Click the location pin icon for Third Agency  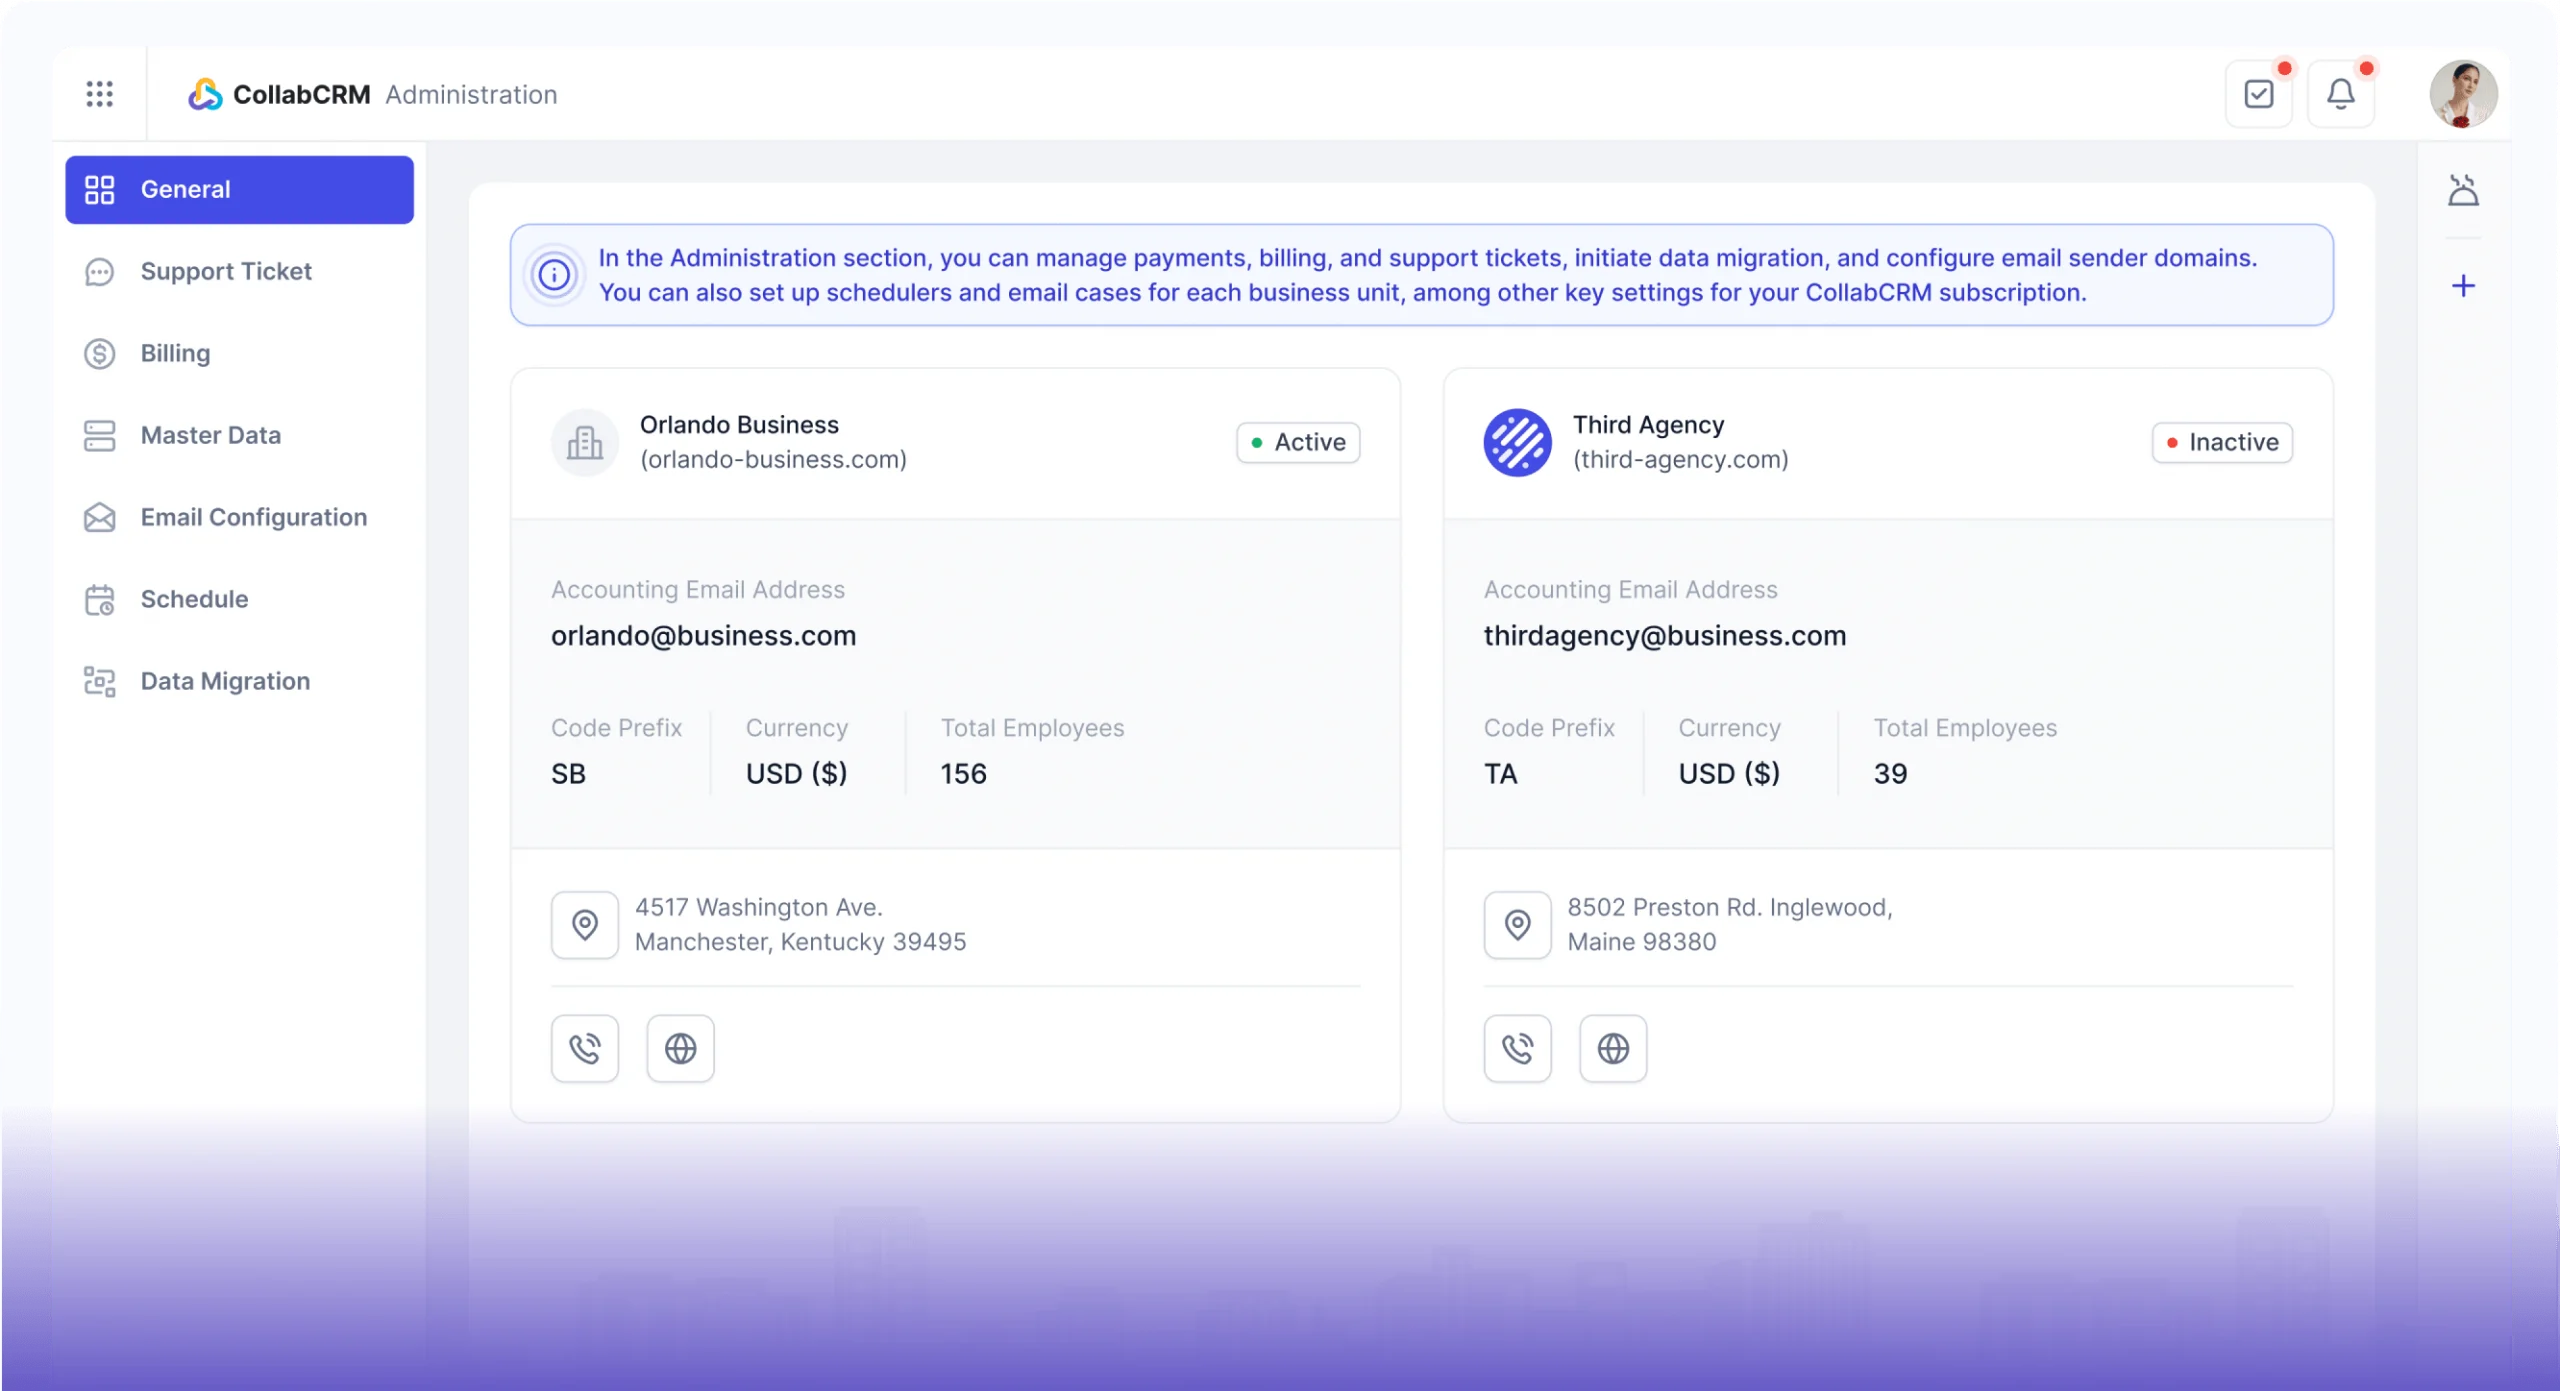[x=1517, y=925]
